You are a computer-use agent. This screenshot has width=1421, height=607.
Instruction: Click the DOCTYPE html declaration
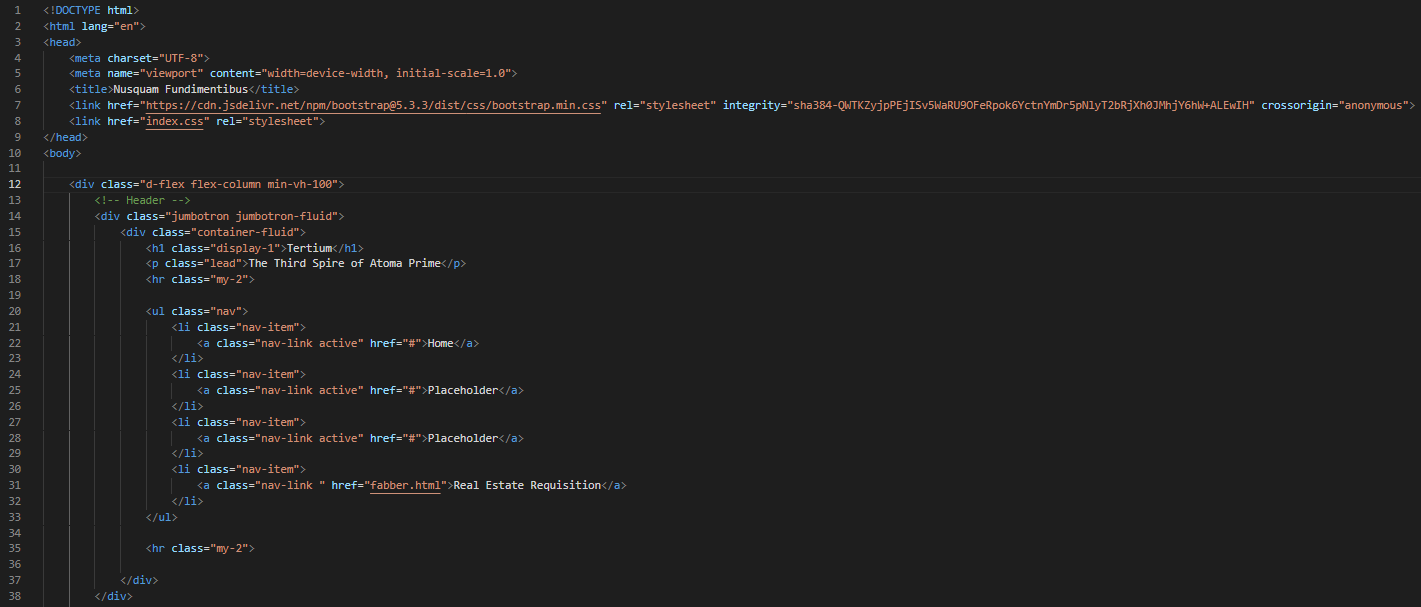tap(91, 10)
